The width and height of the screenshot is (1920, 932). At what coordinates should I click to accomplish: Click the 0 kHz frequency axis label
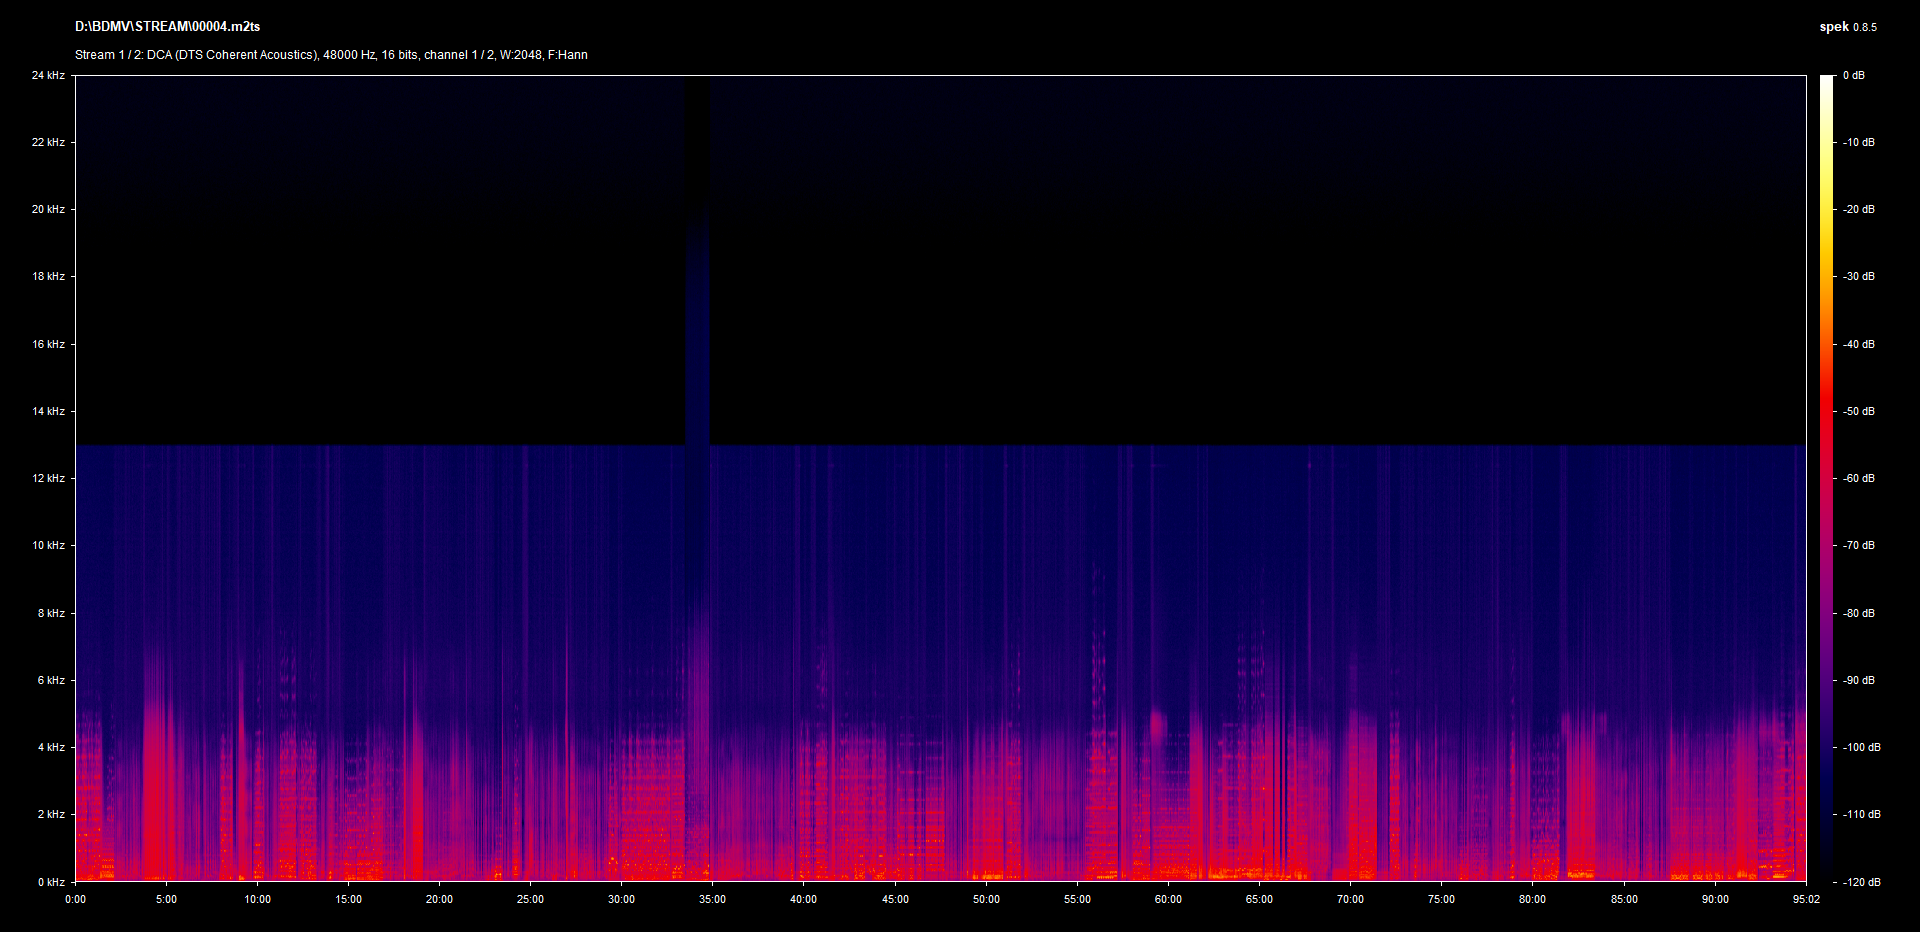click(x=51, y=882)
